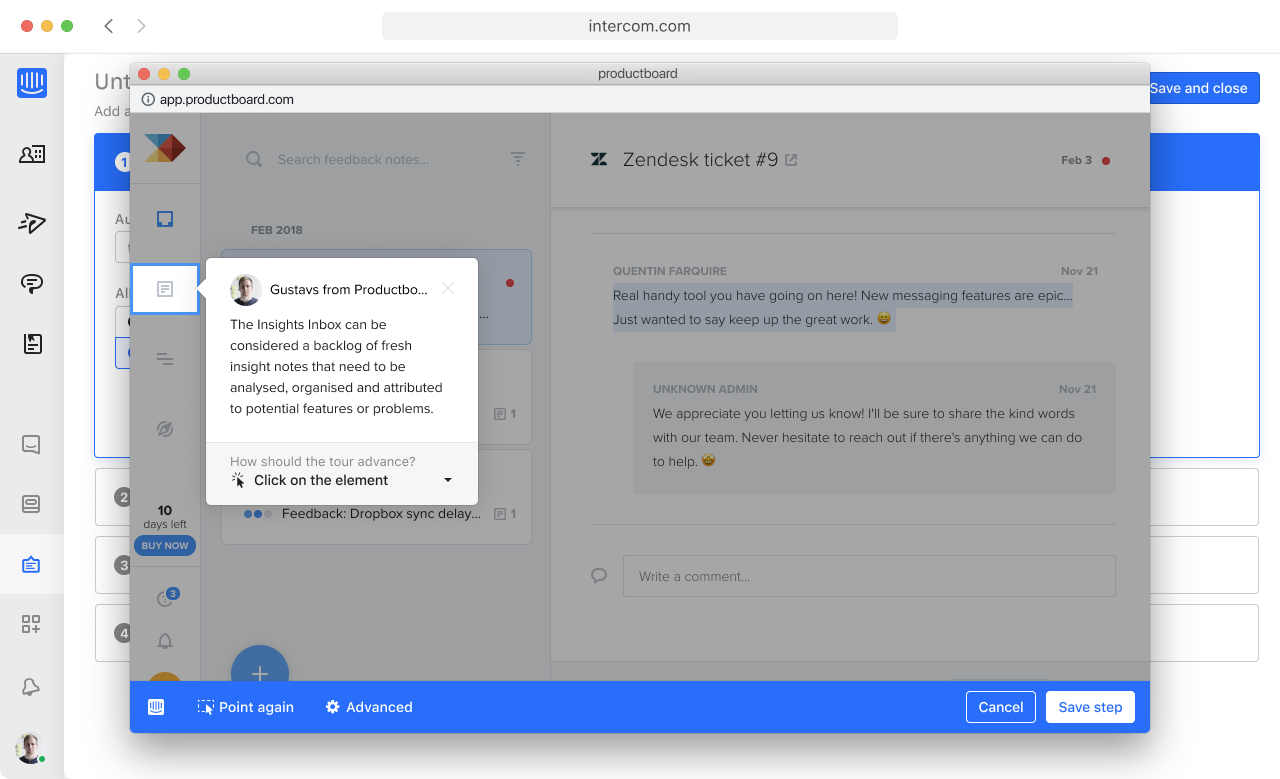Open the Intercom contacts/people icon
This screenshot has height=779, width=1280.
click(x=32, y=154)
